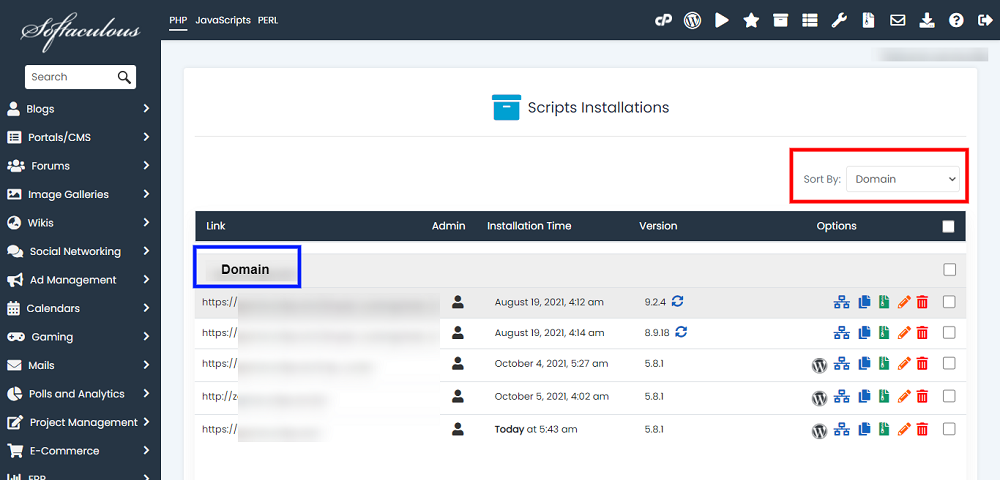Open the help question mark icon

(x=955, y=20)
